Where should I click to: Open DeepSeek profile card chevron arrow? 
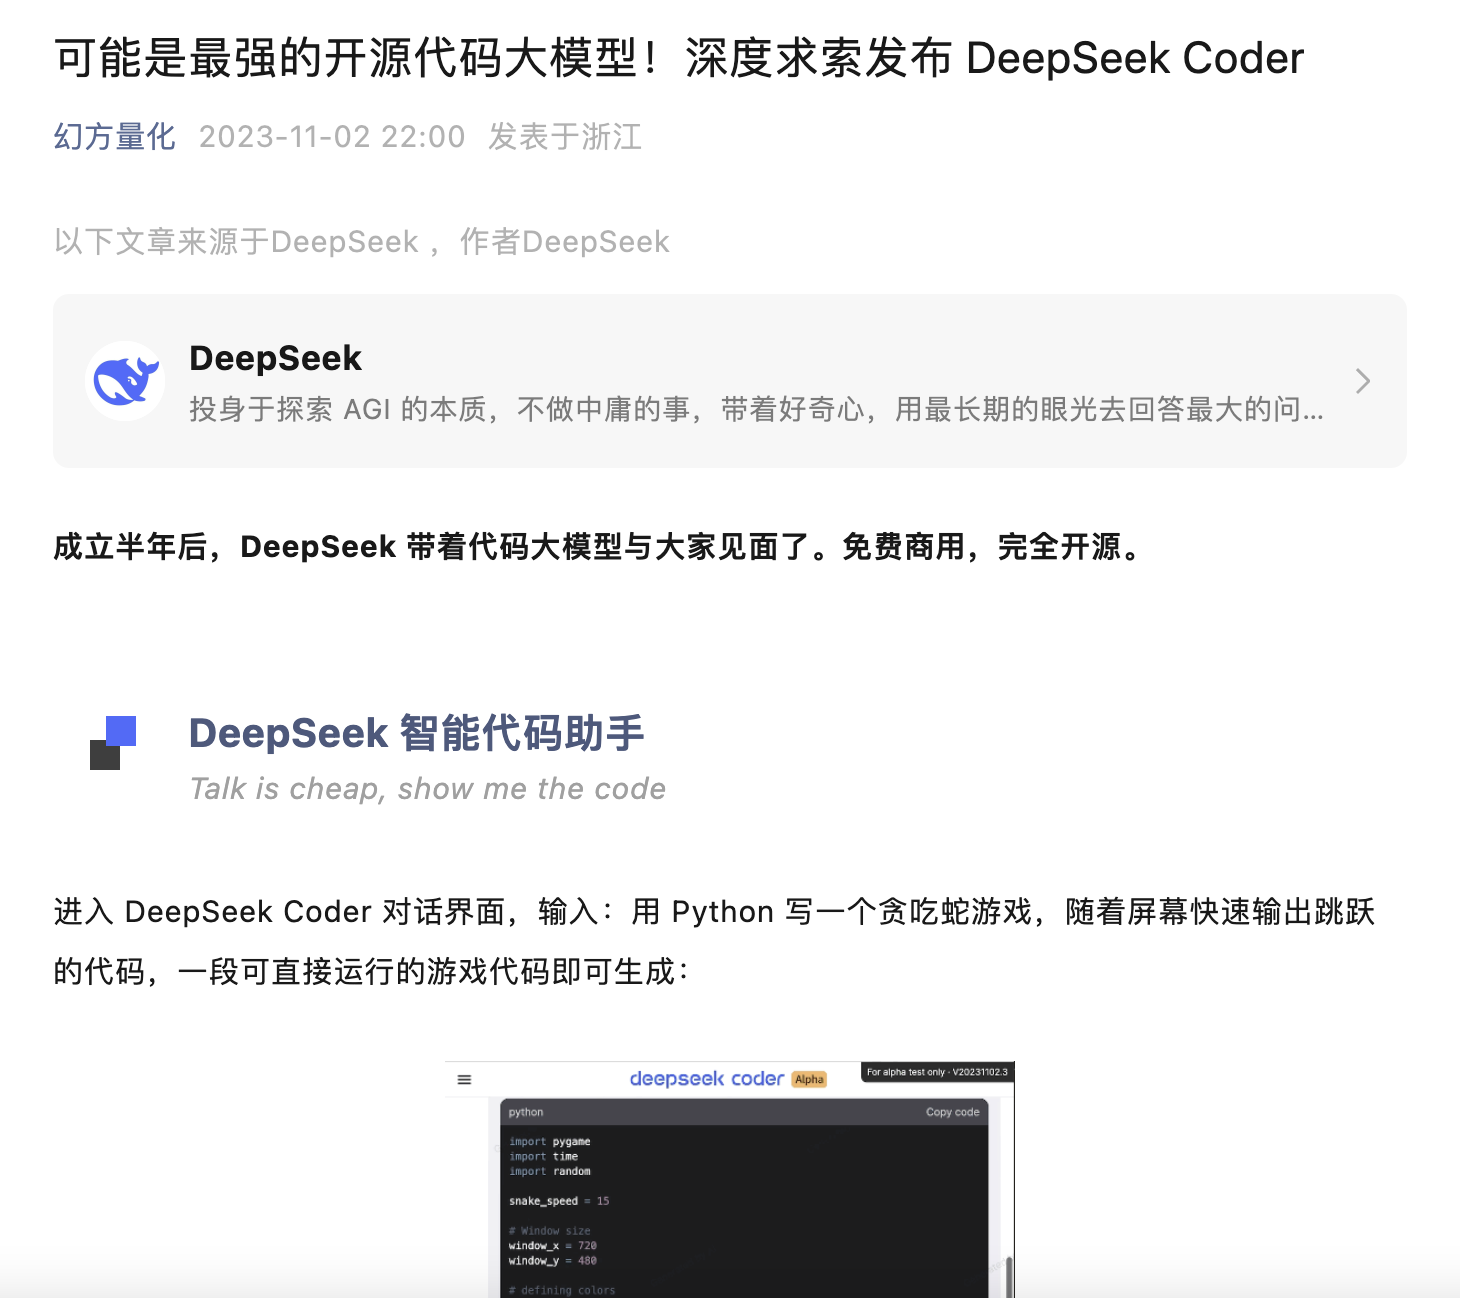(1362, 381)
